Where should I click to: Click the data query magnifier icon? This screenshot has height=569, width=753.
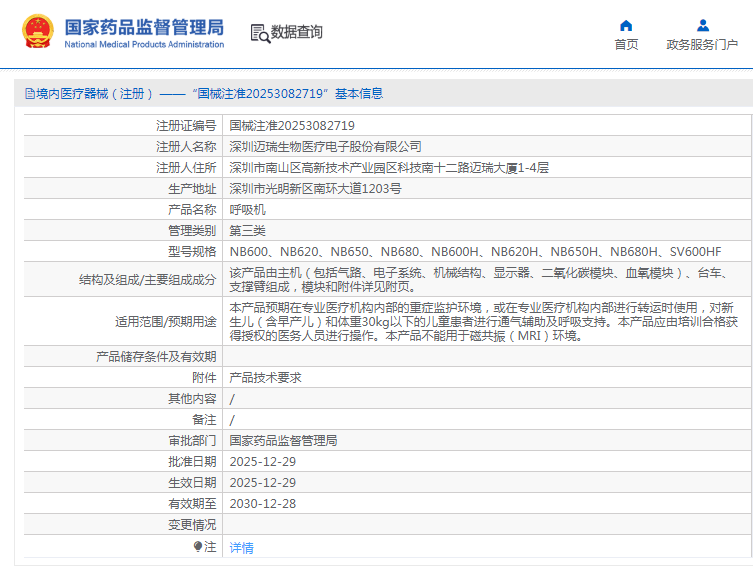(259, 33)
